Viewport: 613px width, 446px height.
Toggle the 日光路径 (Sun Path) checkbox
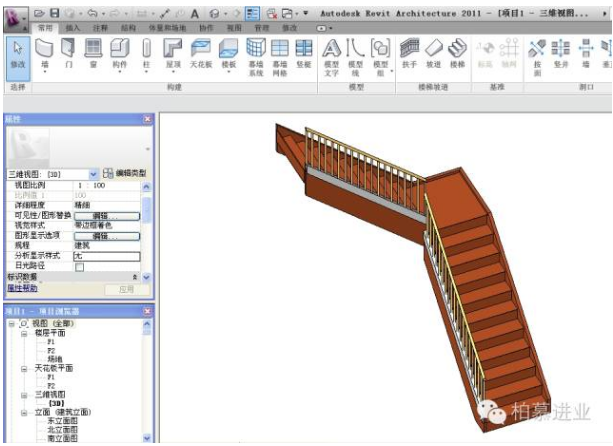79,267
